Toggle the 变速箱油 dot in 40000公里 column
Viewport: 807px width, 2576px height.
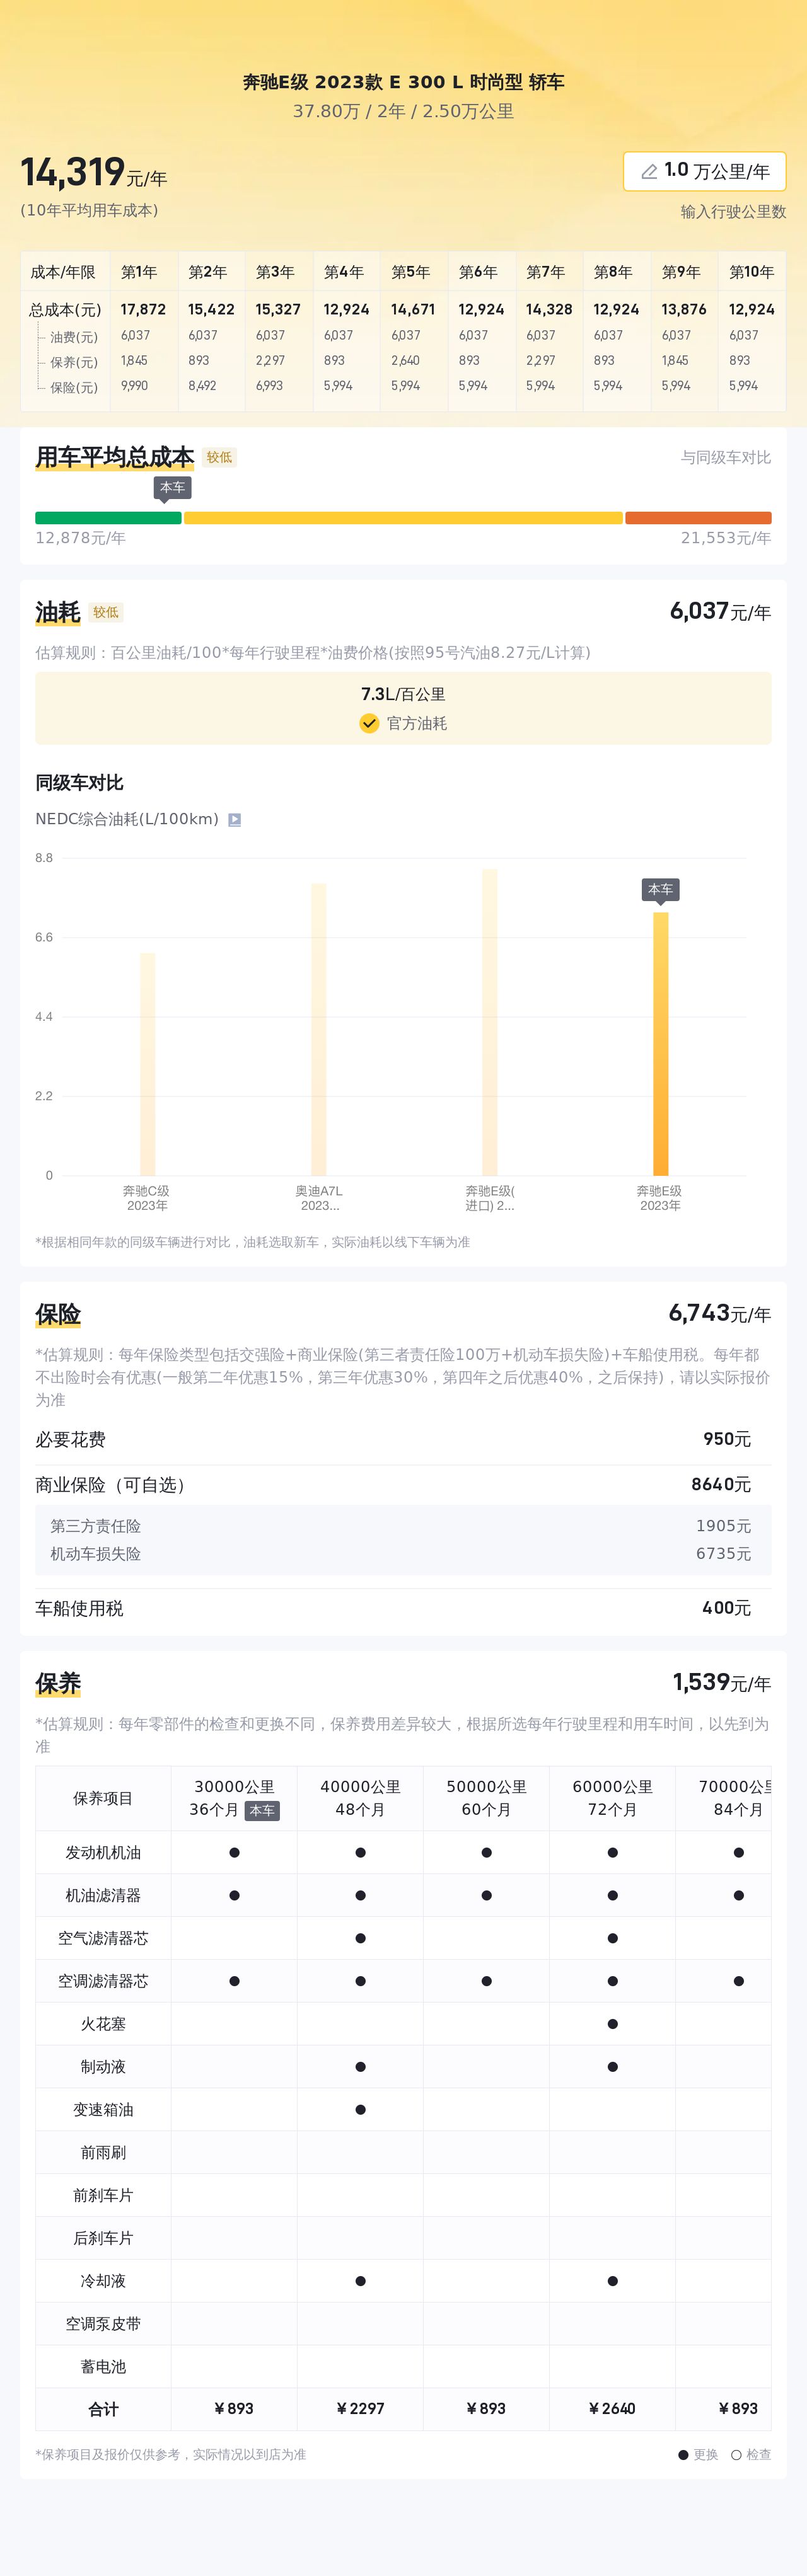[x=360, y=2110]
